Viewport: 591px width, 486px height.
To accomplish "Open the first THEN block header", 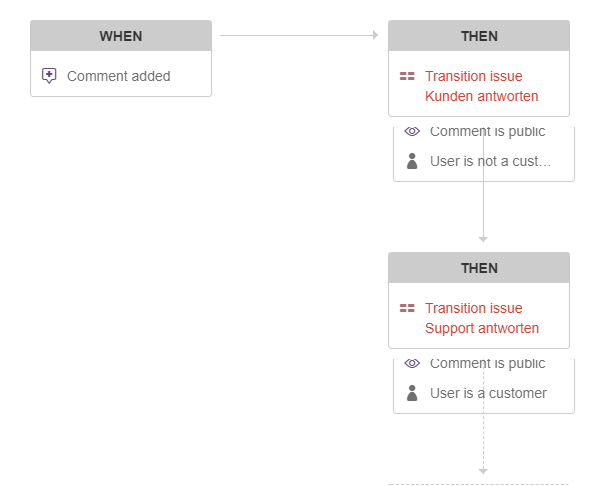I will point(479,36).
